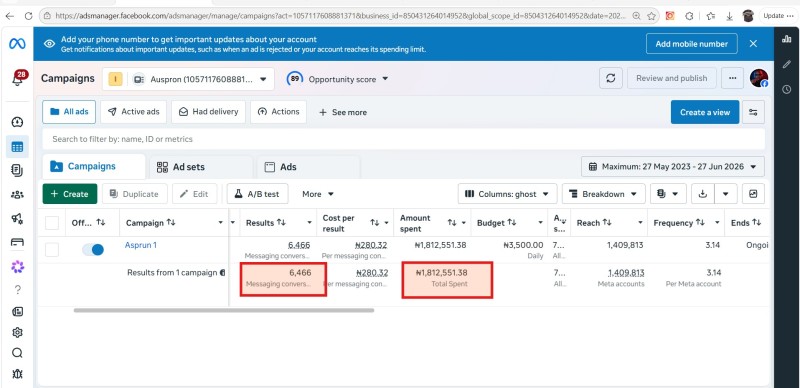Open the Asprun 1 campaign link
The height and width of the screenshot is (388, 800).
point(141,245)
